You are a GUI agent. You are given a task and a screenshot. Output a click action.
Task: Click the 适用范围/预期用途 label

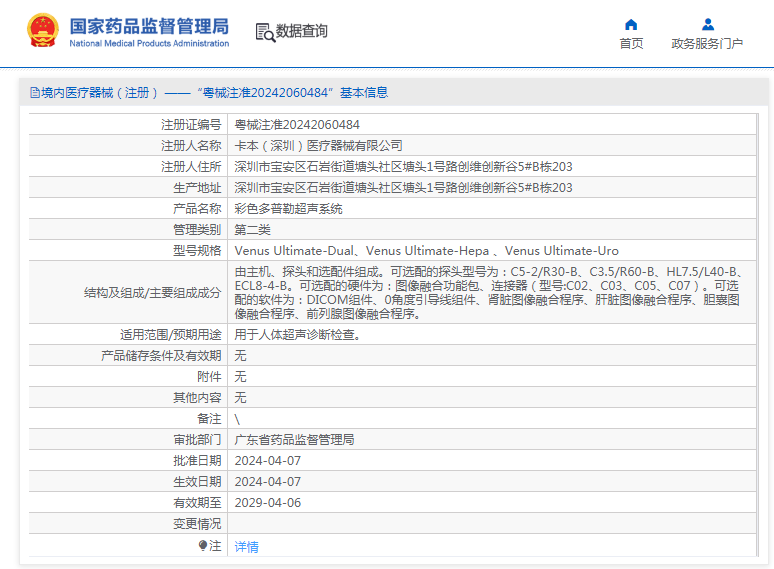[171, 335]
